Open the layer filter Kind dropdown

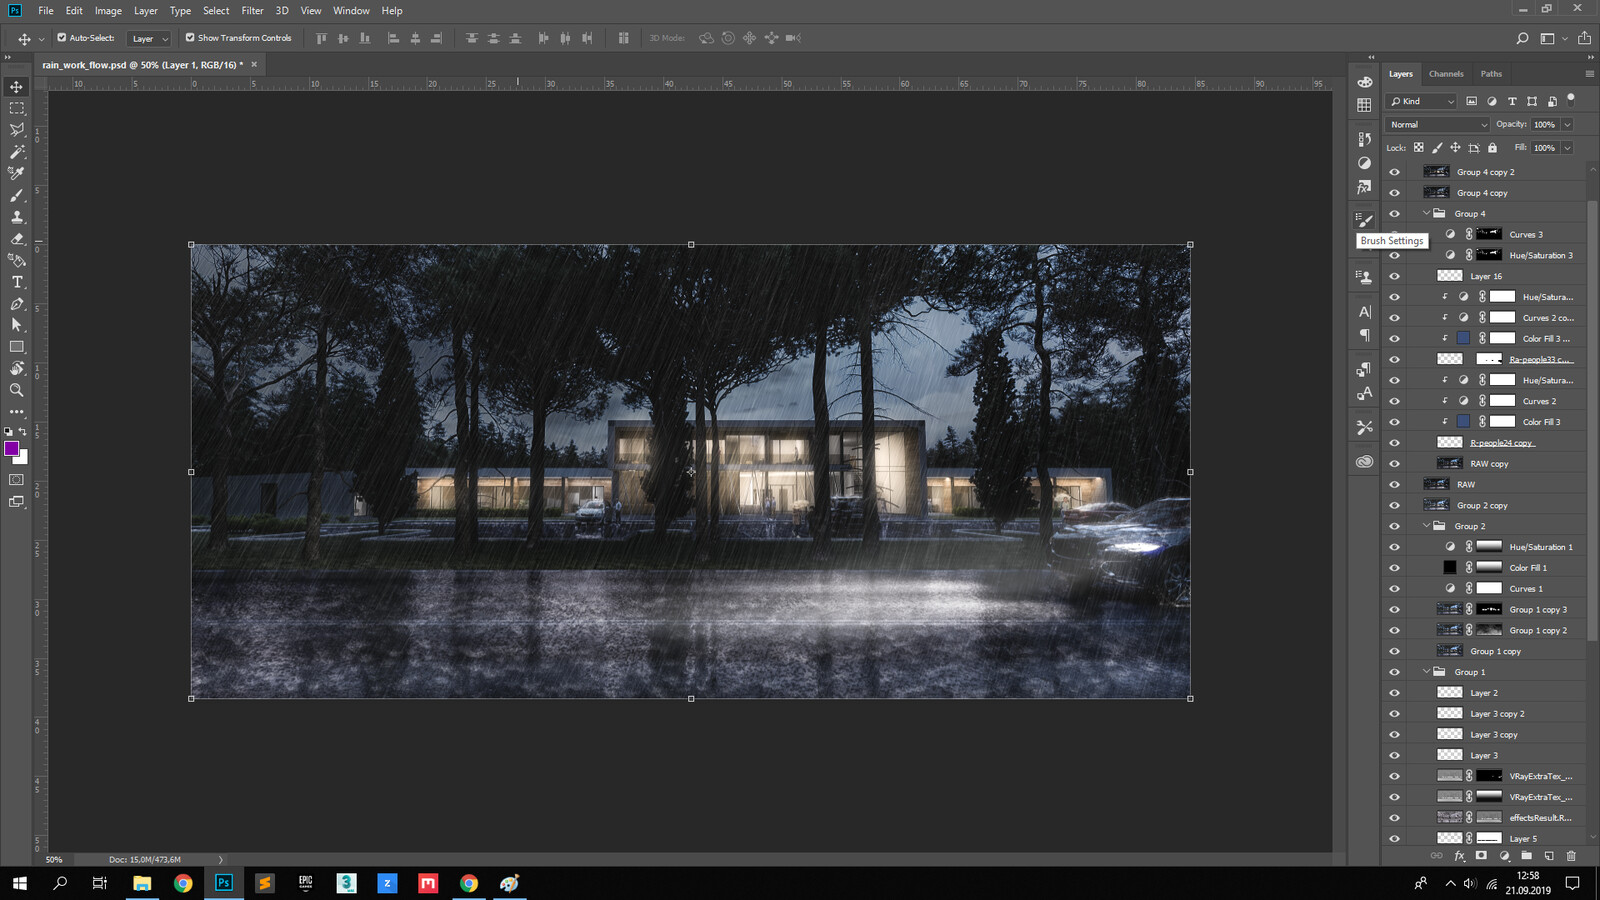1422,101
